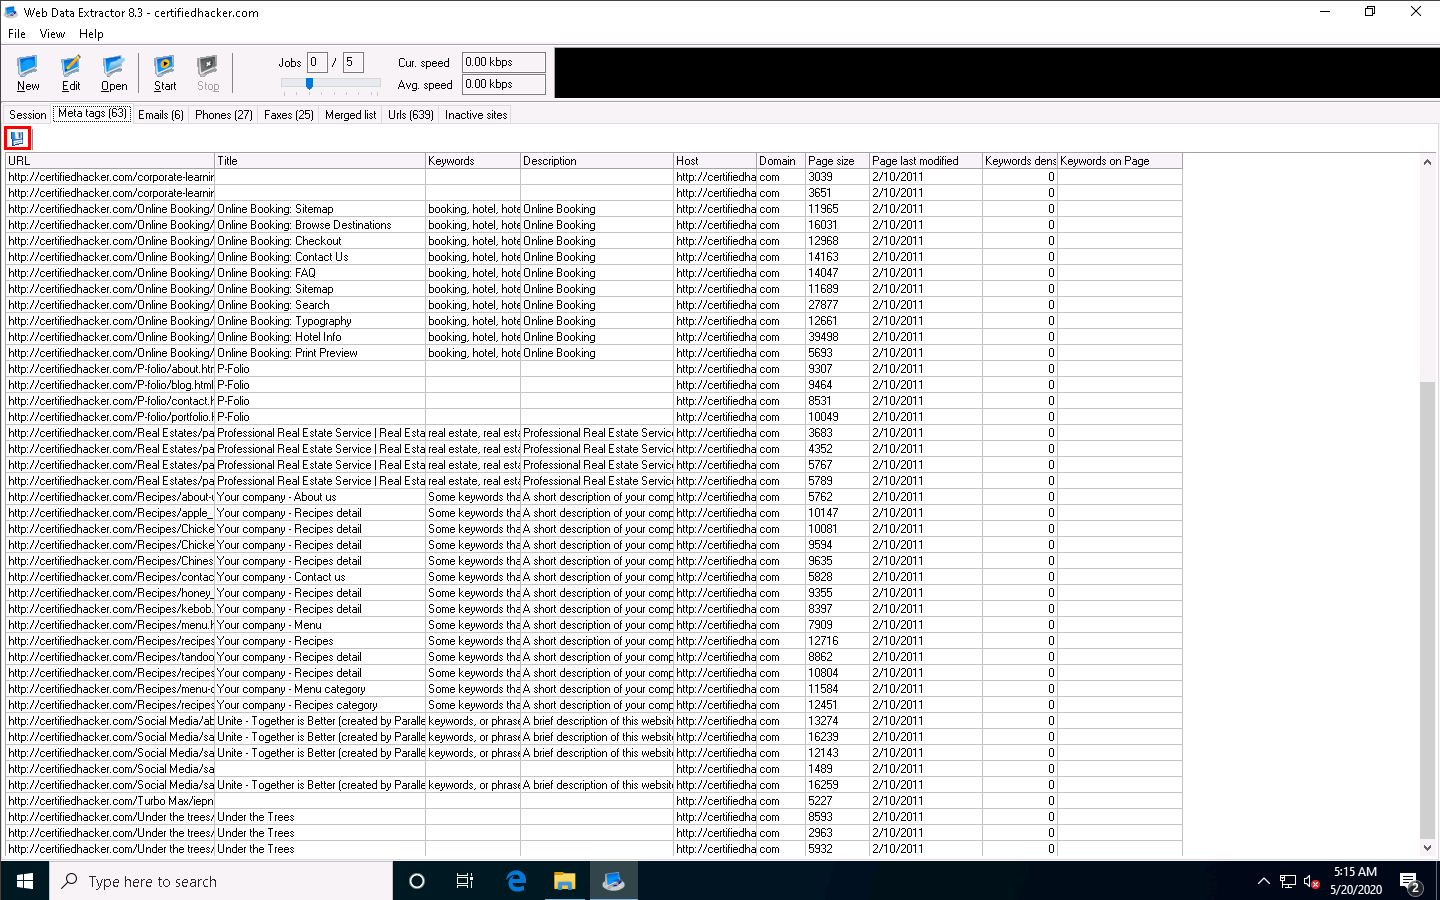
Task: Open the Help menu
Action: point(91,34)
